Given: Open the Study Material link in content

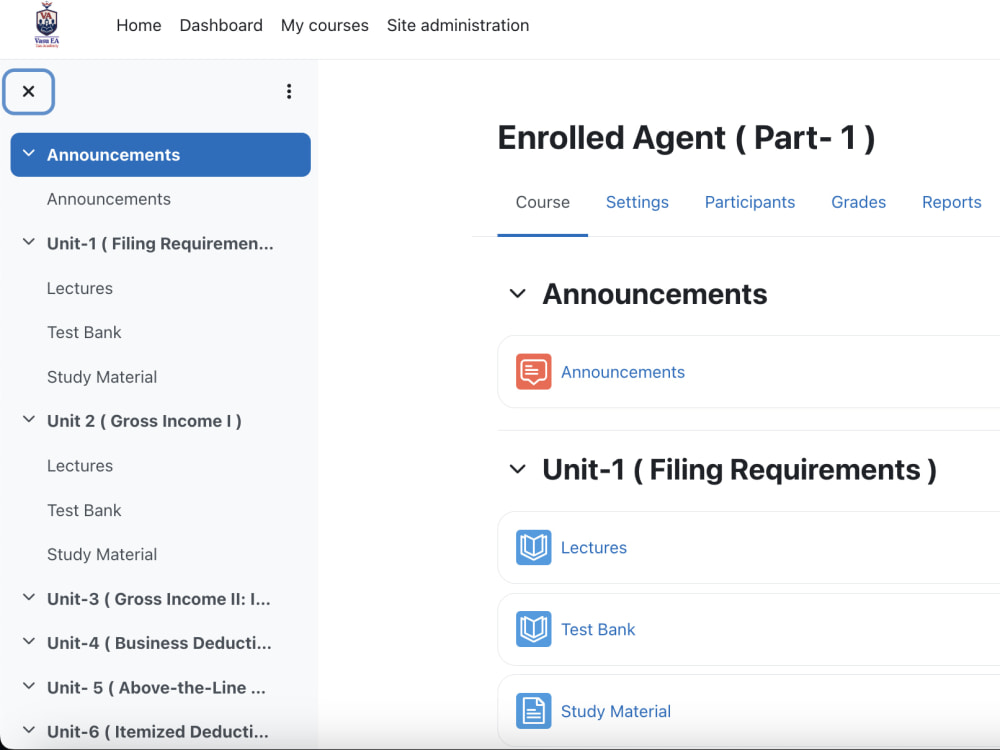Looking at the screenshot, I should pos(615,712).
